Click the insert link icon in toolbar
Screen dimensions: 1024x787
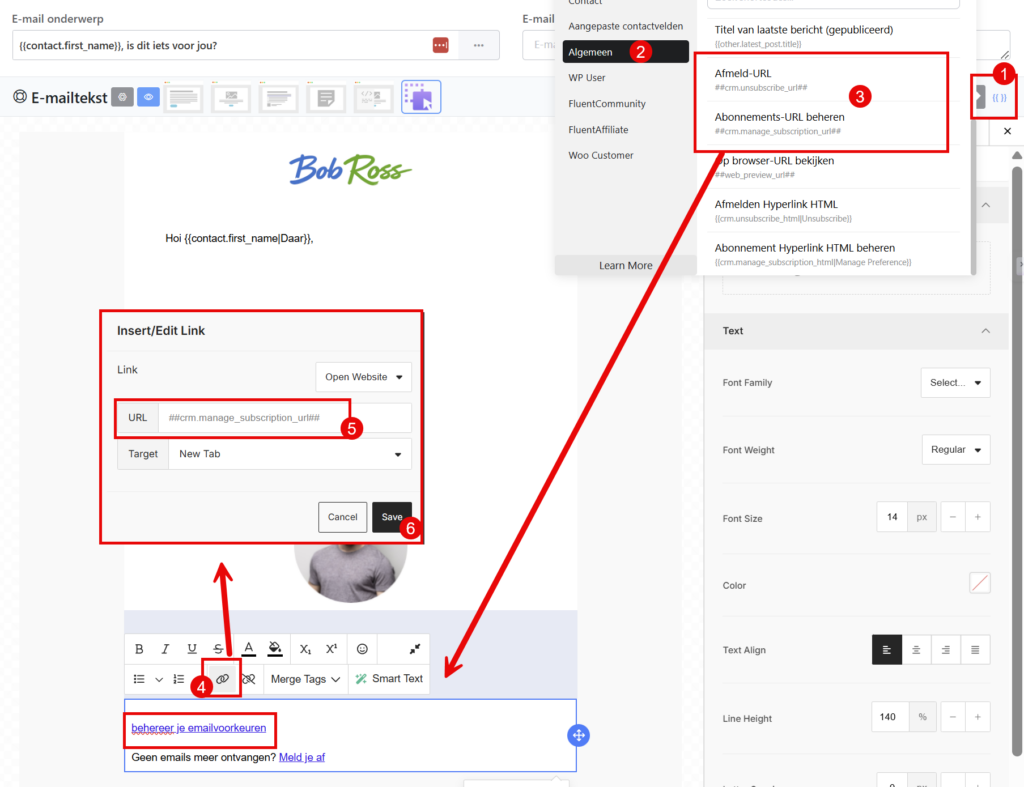222,679
